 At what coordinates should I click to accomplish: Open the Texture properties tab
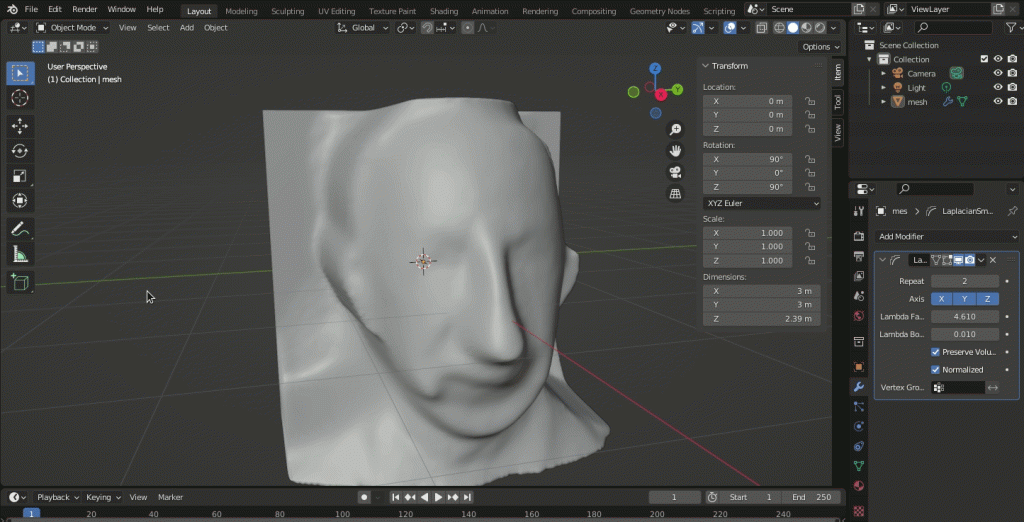[859, 510]
